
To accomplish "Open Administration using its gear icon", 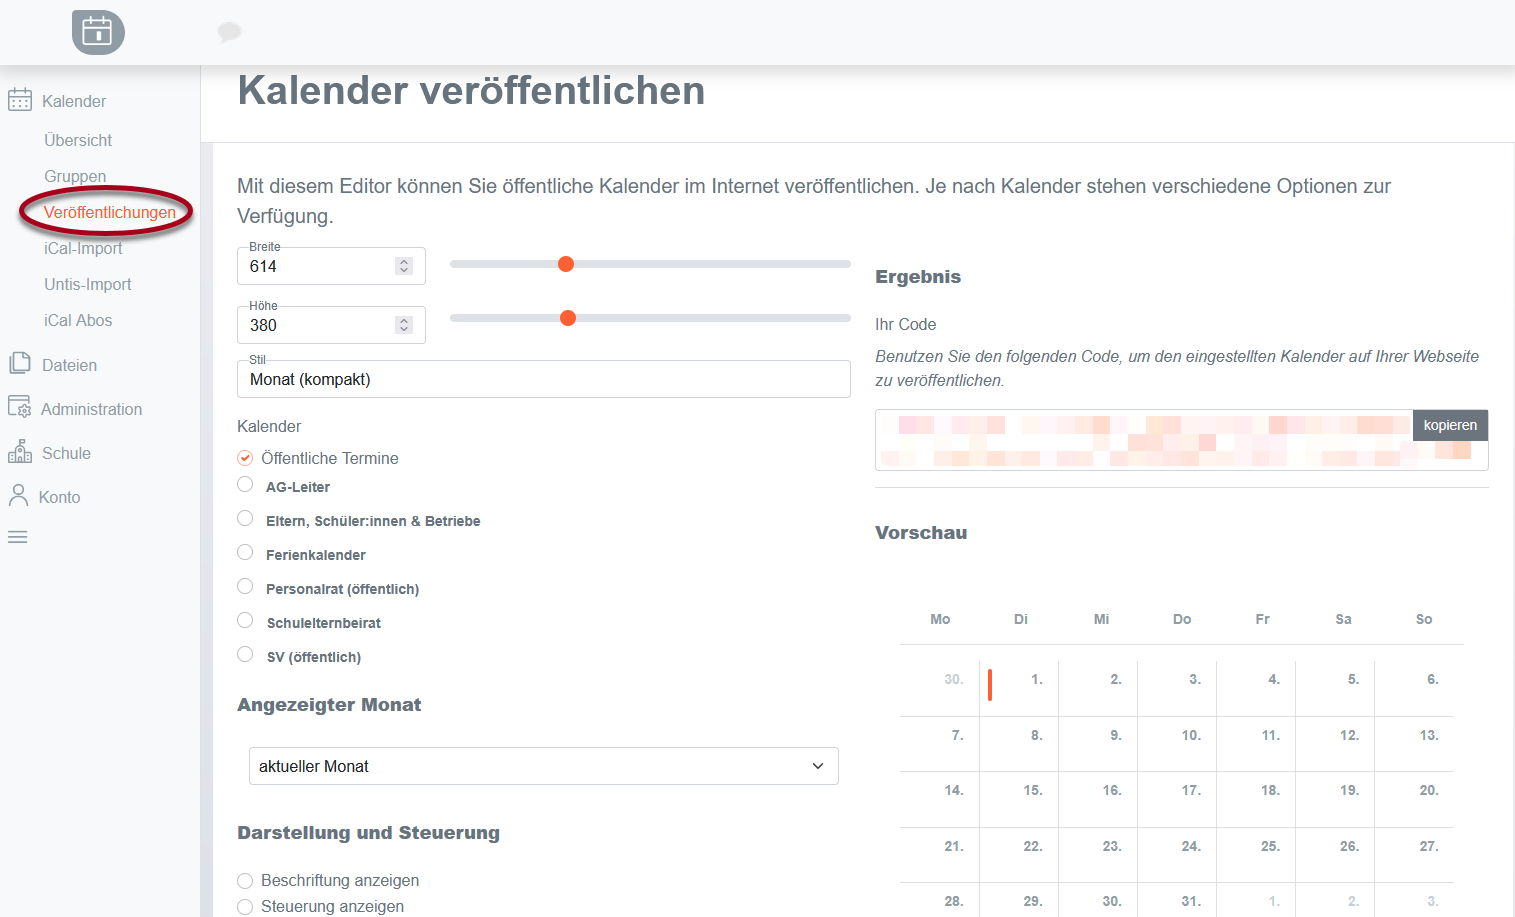I will [x=20, y=408].
